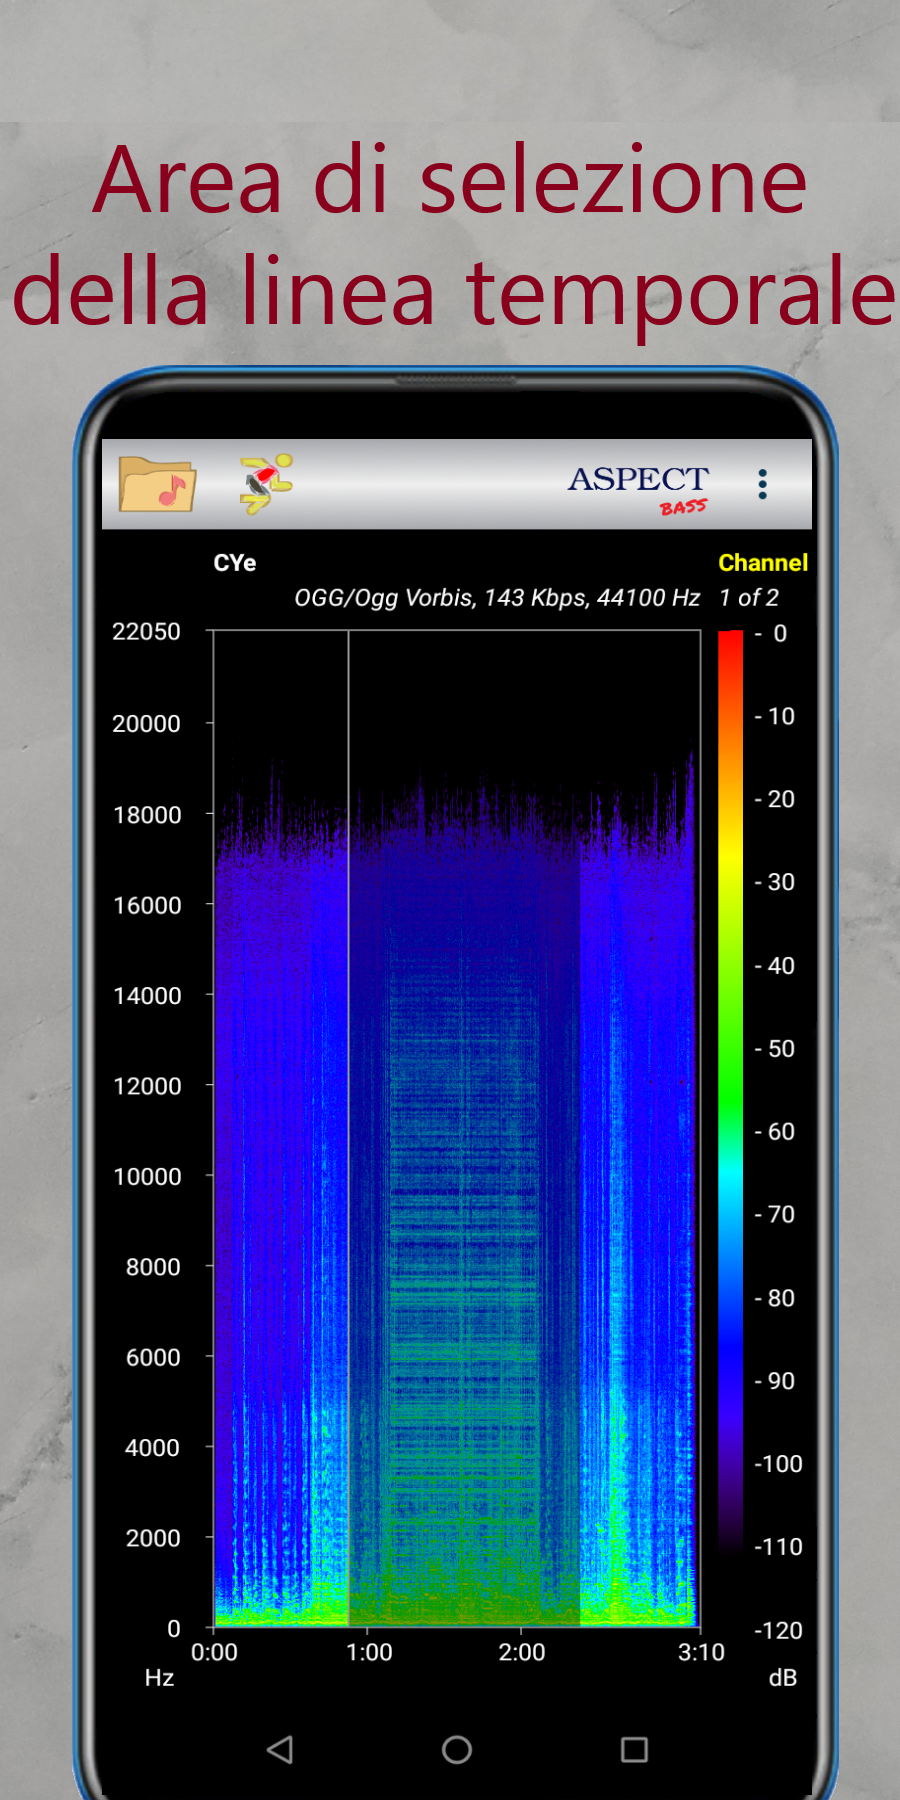Switch channel via yellow Channel label
900x1800 pixels.
pyautogui.click(x=763, y=563)
